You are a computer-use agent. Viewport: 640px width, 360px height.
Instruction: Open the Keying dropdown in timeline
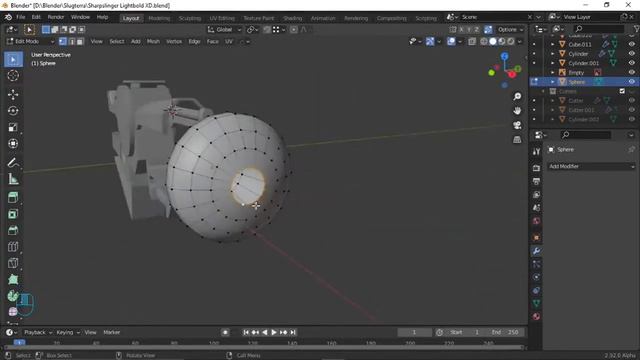point(68,332)
